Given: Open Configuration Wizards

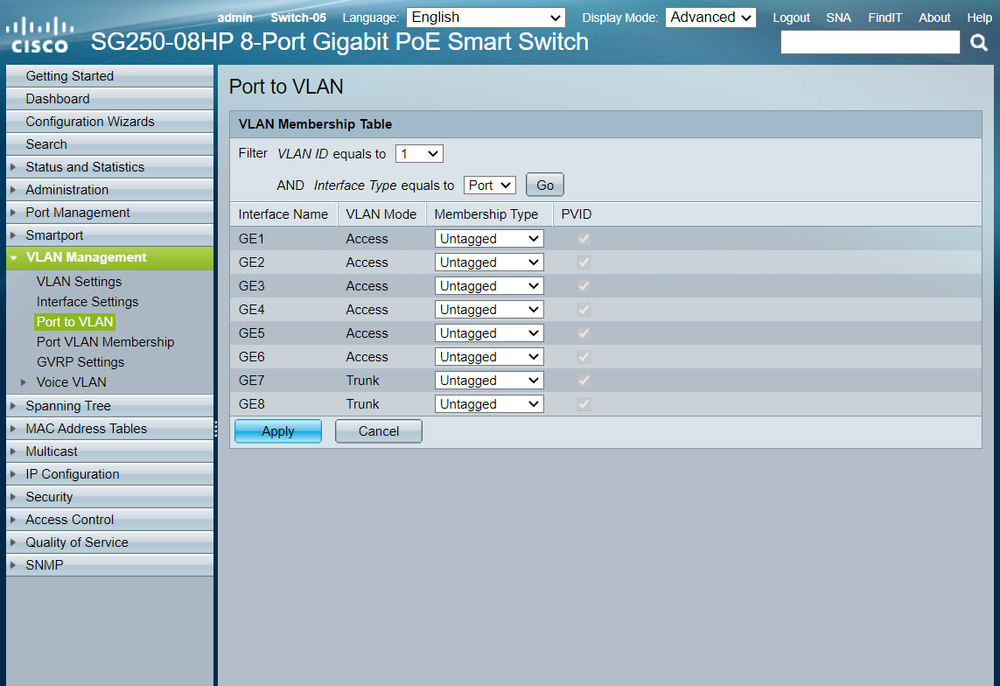Looking at the screenshot, I should (110, 122).
